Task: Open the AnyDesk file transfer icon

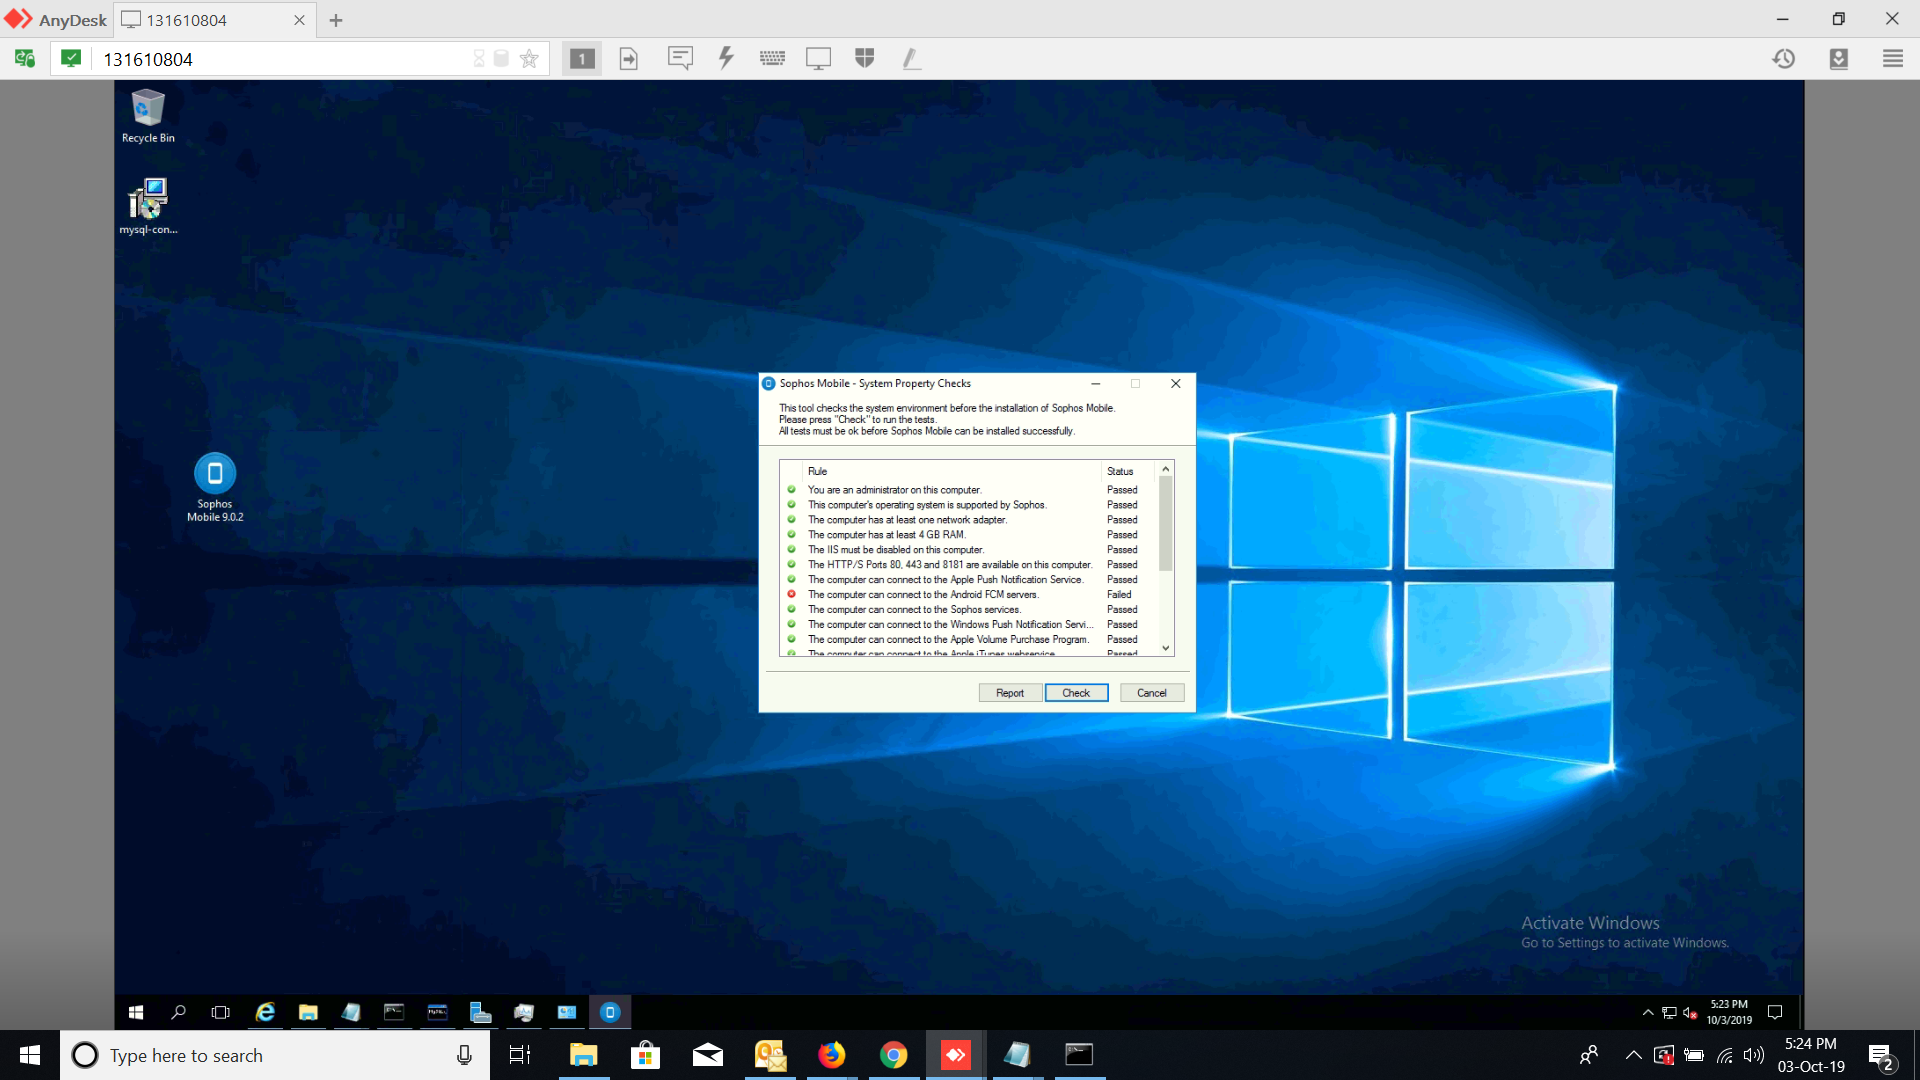Action: pos(628,59)
